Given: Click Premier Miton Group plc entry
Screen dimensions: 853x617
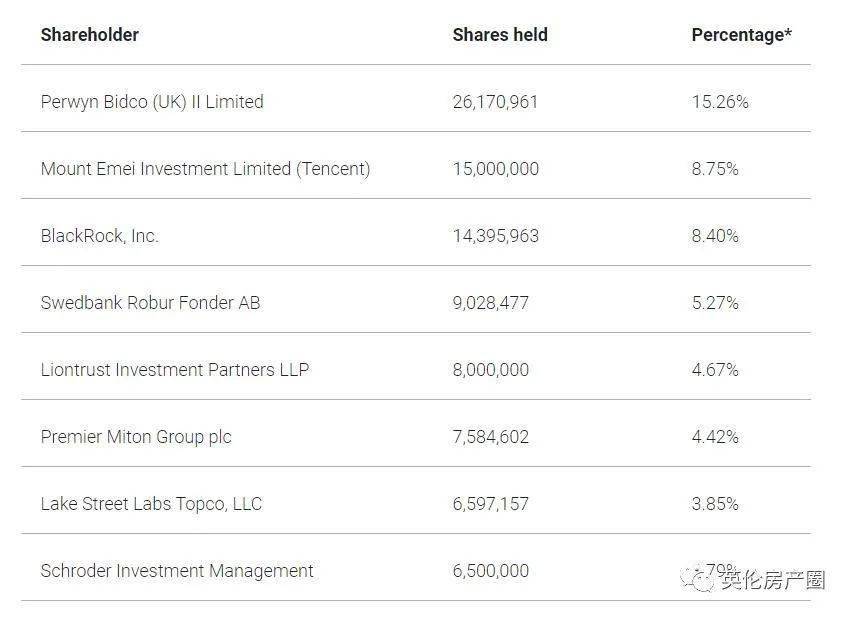Looking at the screenshot, I should coord(136,437).
